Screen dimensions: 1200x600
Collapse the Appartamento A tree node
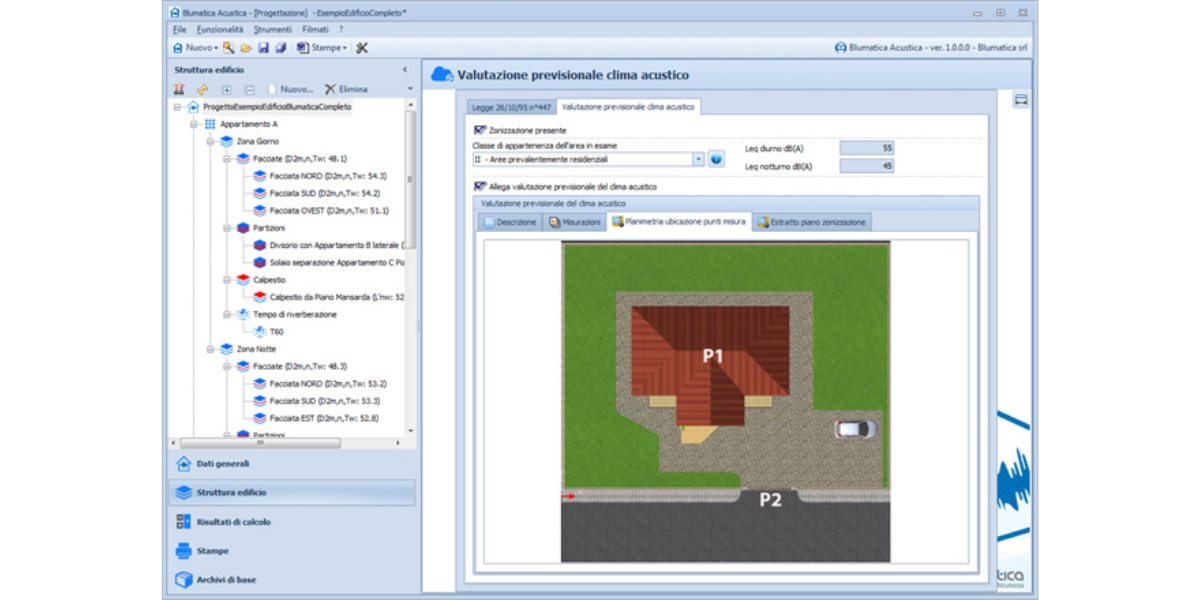tap(194, 124)
